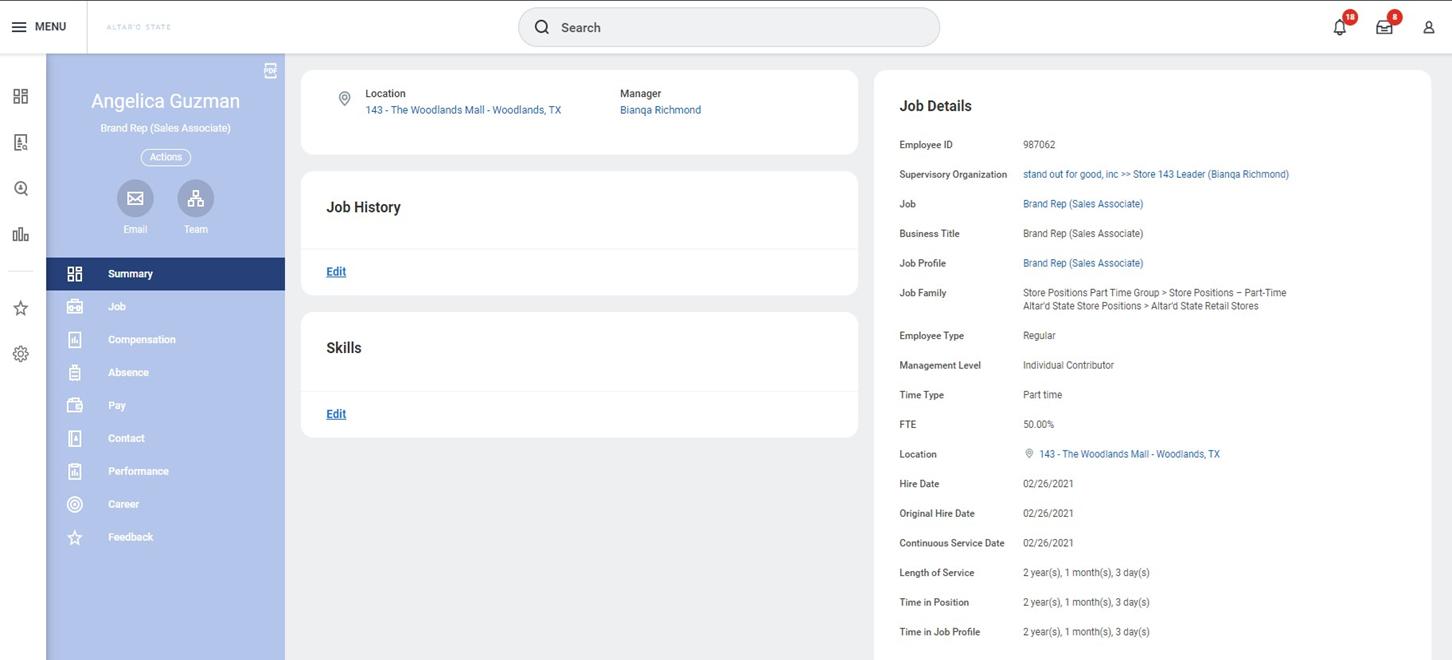The width and height of the screenshot is (1452, 660).
Task: Open the Brand Rep (Sales Associate) job profile link
Action: point(1082,262)
